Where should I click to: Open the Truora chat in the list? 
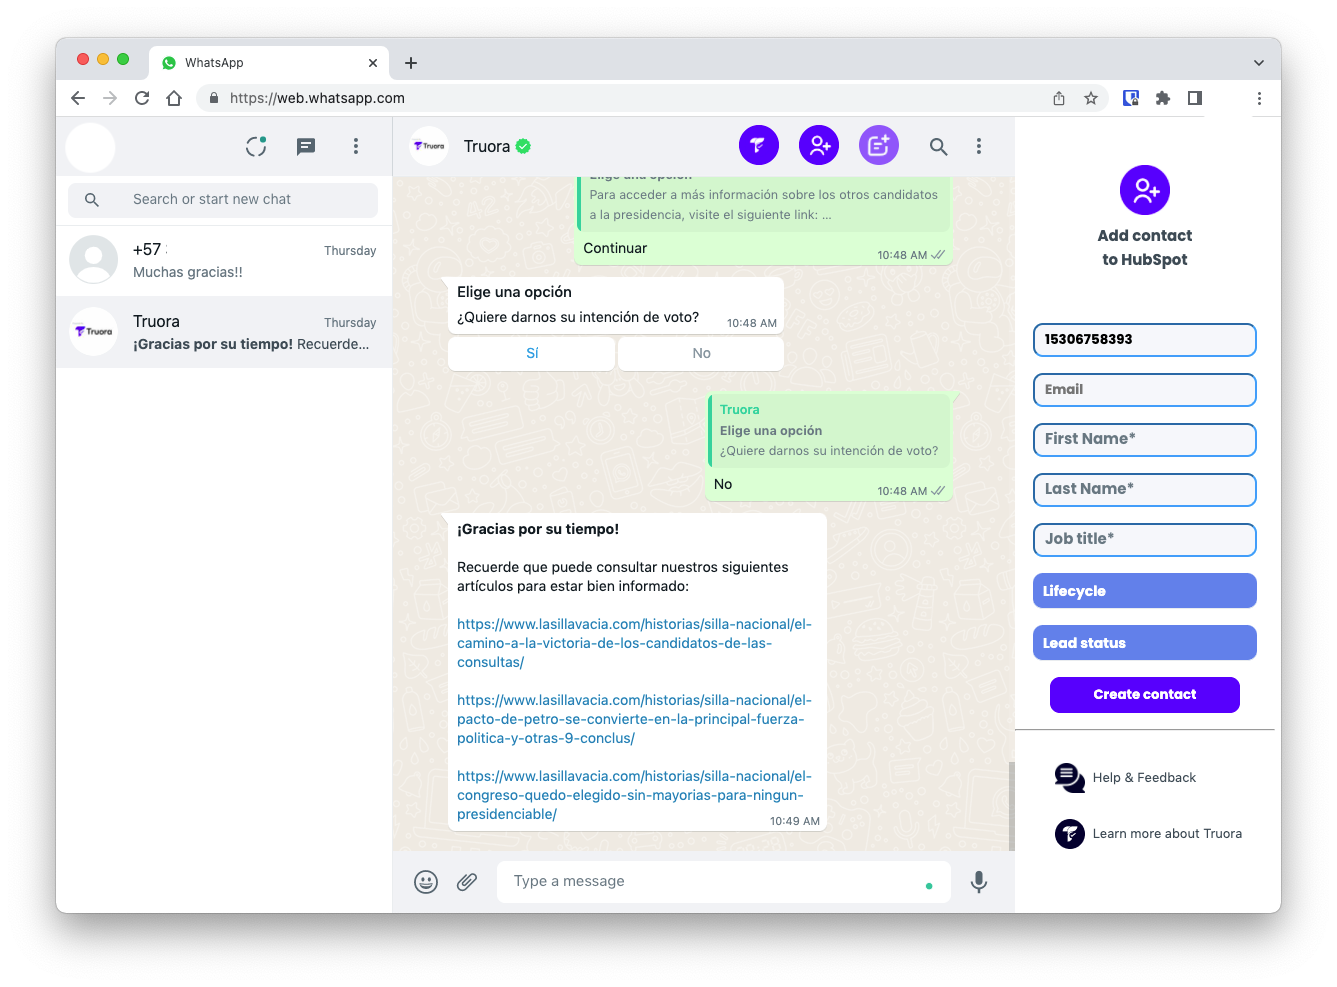224,332
